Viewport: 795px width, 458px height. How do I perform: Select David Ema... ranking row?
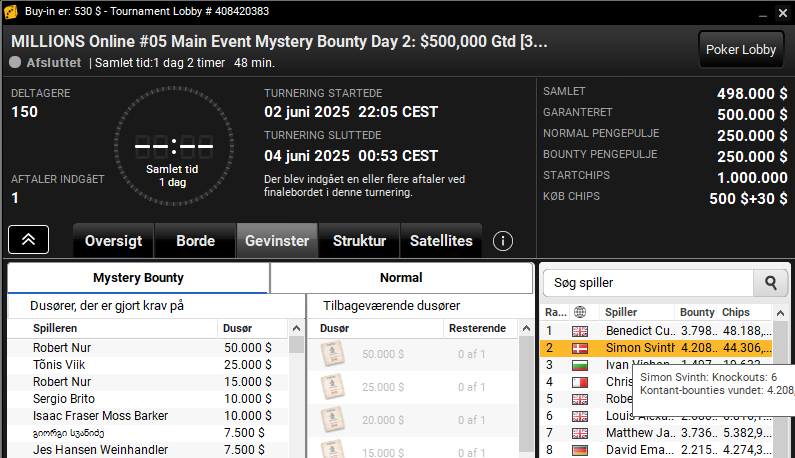(657, 450)
